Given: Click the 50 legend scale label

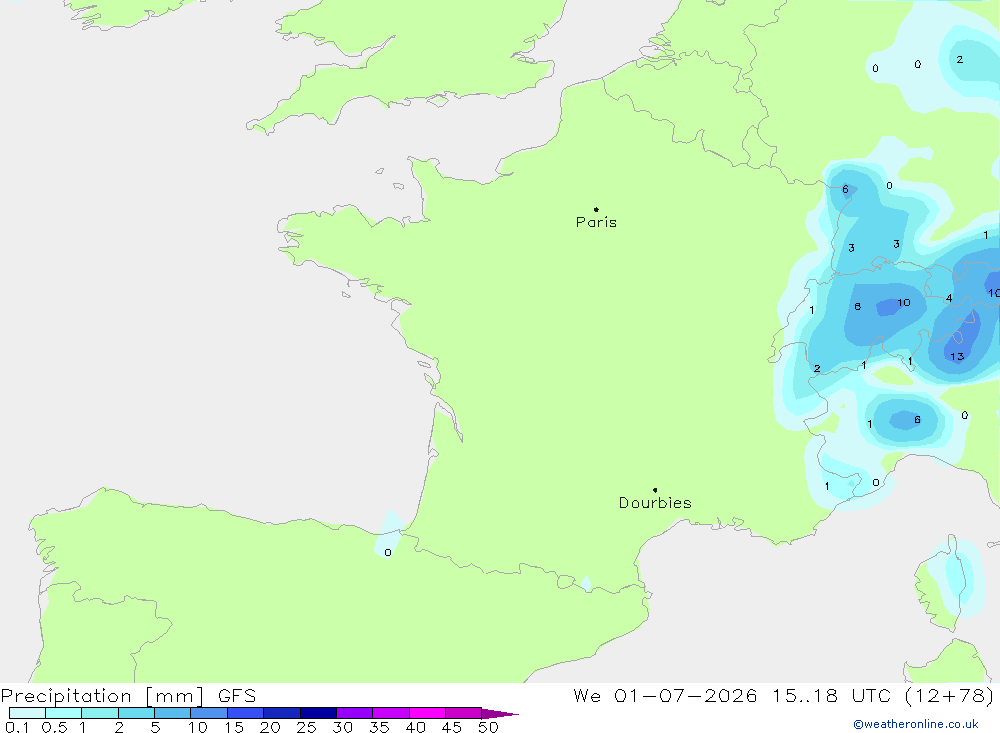Looking at the screenshot, I should [x=488, y=727].
